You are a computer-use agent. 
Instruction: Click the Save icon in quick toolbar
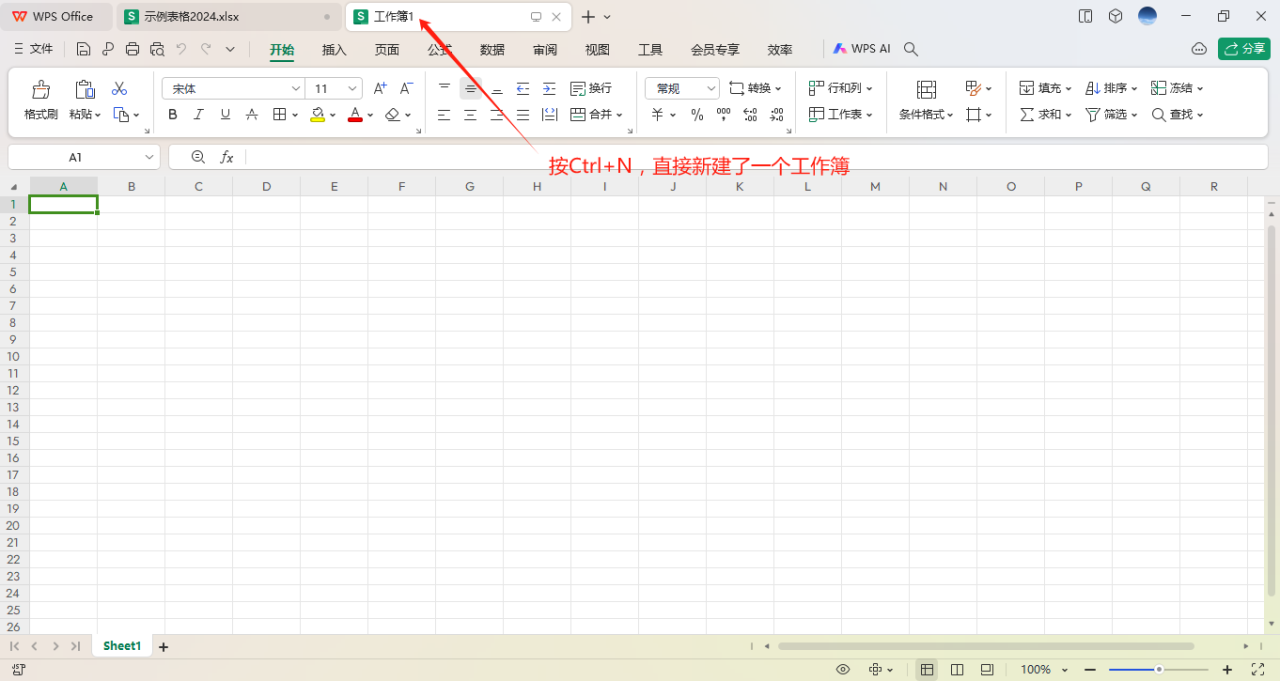click(83, 49)
